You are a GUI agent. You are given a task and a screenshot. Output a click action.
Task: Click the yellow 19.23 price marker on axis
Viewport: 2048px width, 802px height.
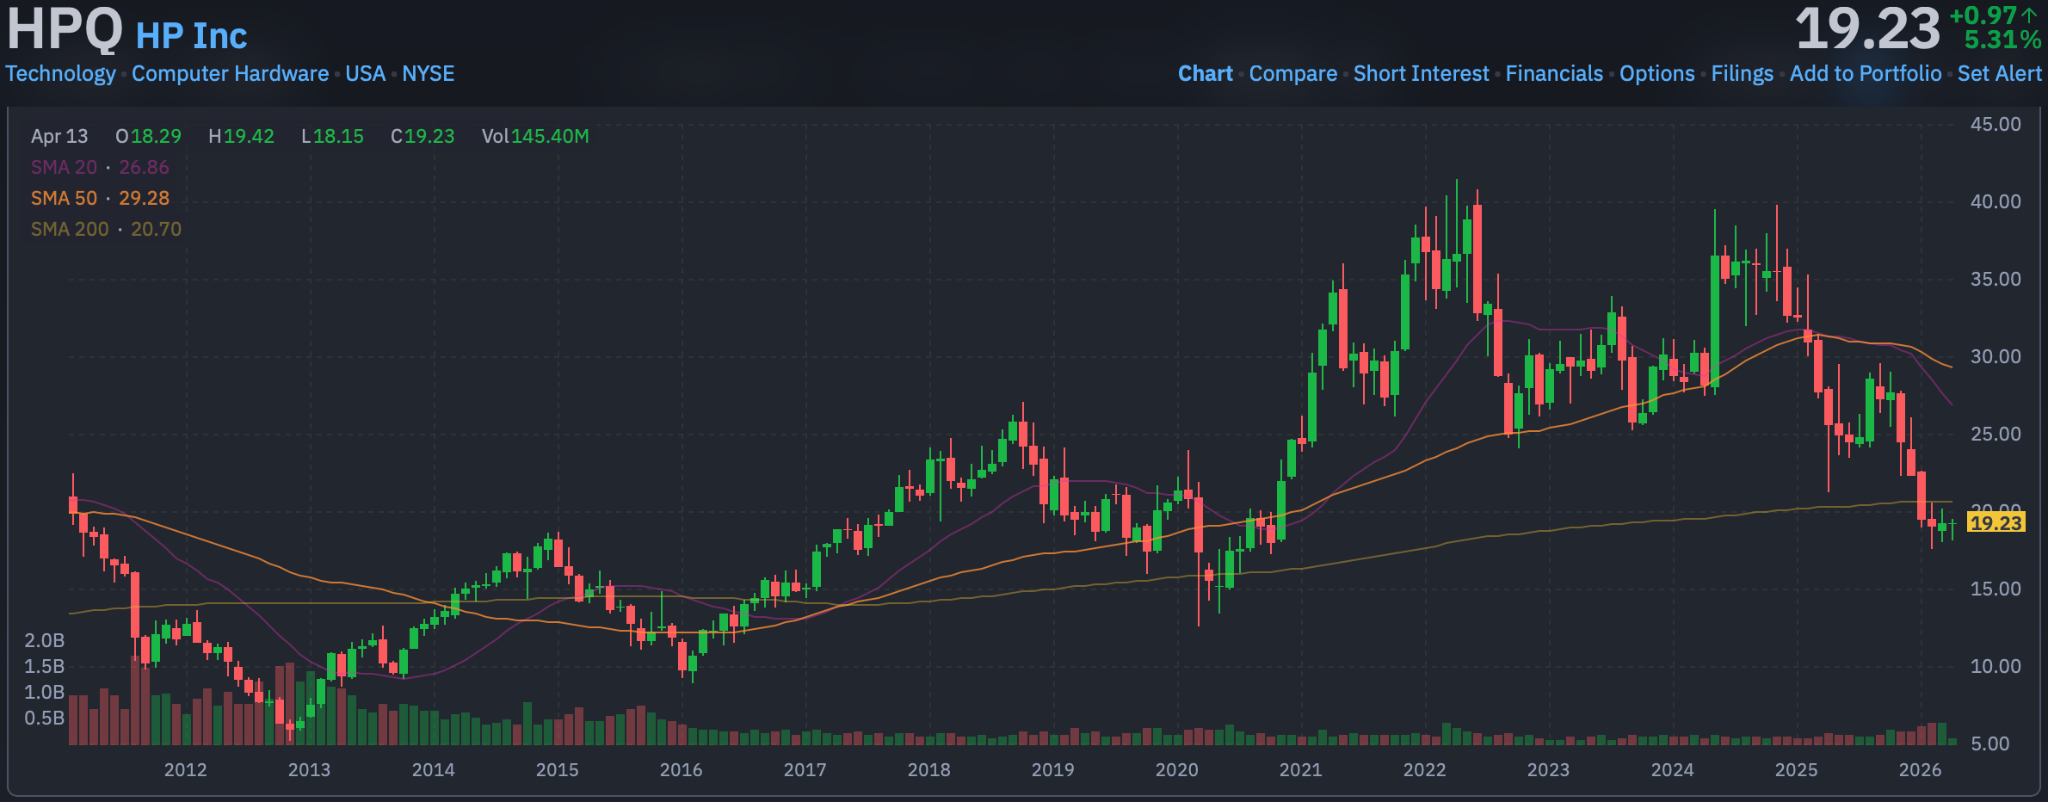pos(1995,522)
